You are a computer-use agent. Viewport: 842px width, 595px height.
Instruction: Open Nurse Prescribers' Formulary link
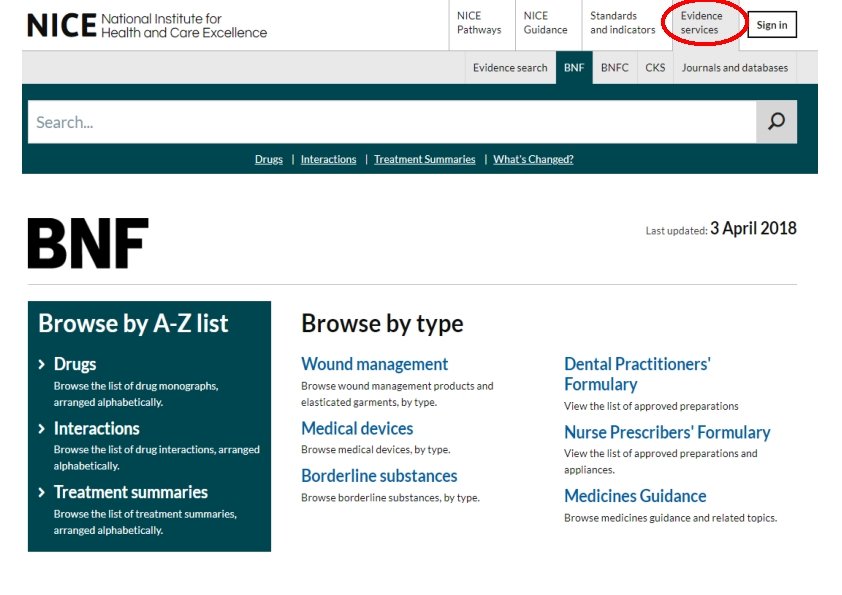[x=667, y=432]
